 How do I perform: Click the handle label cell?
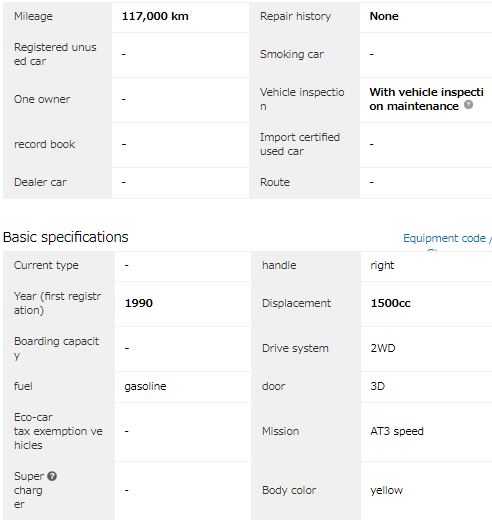point(306,266)
